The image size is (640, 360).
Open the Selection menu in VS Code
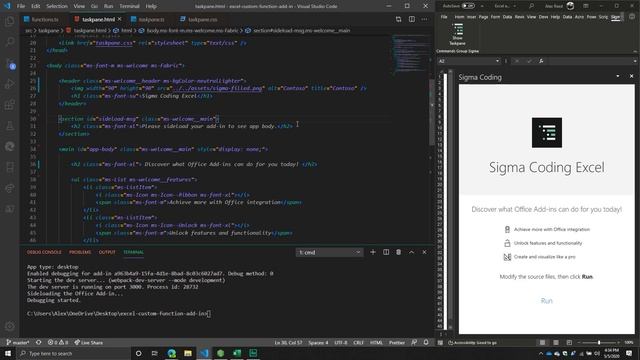click(57, 6)
